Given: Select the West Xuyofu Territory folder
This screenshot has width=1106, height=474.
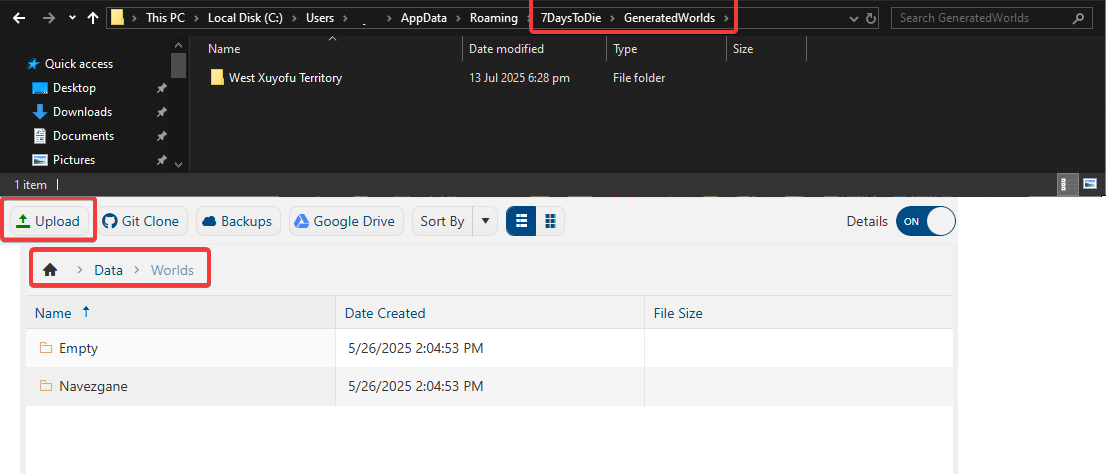Looking at the screenshot, I should click(285, 78).
